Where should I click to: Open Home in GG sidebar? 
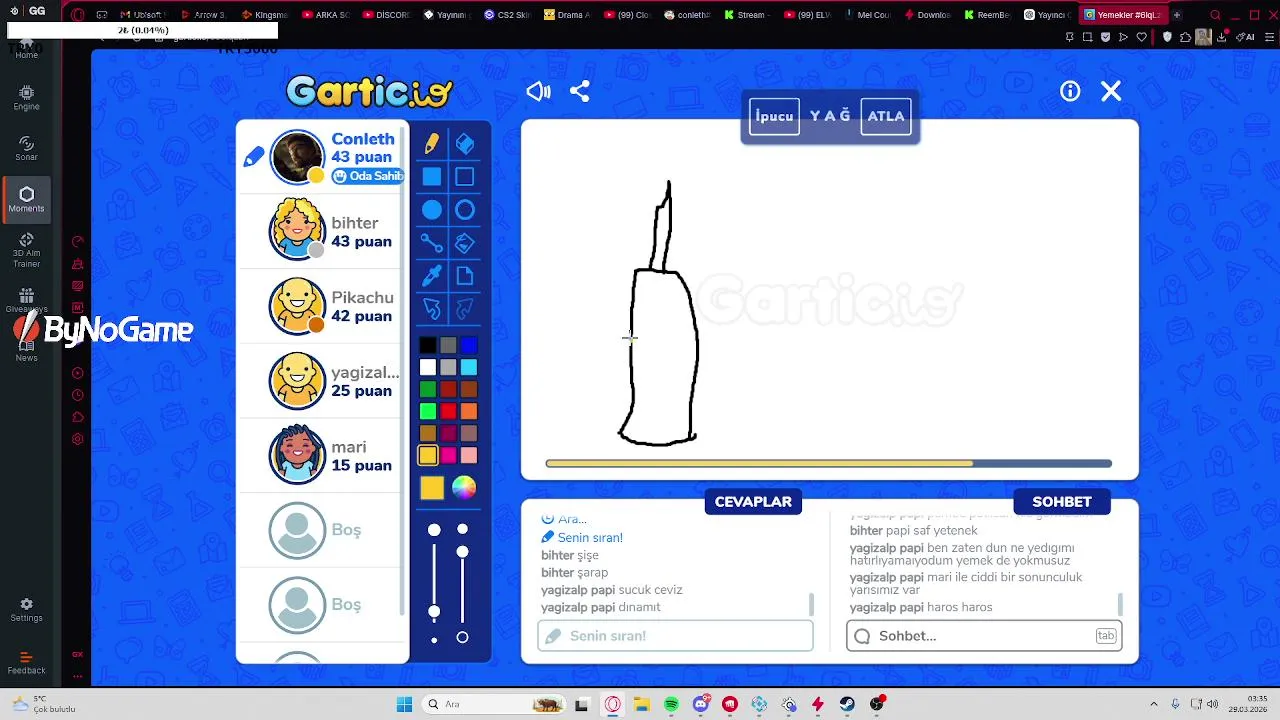(x=26, y=48)
